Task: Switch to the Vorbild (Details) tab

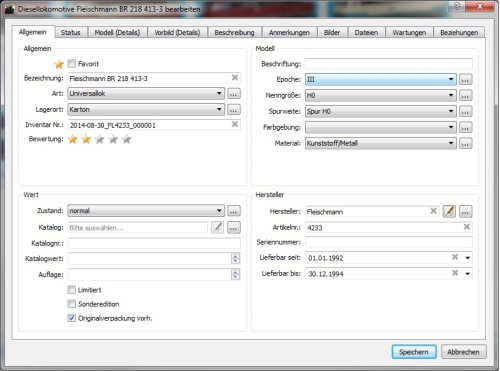Action: click(177, 33)
